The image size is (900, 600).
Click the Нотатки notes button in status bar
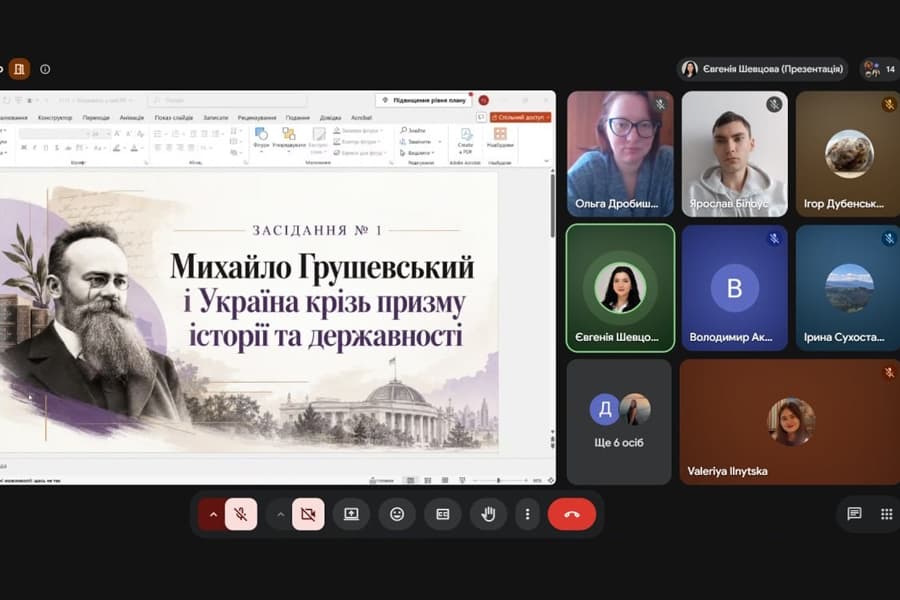coord(381,480)
